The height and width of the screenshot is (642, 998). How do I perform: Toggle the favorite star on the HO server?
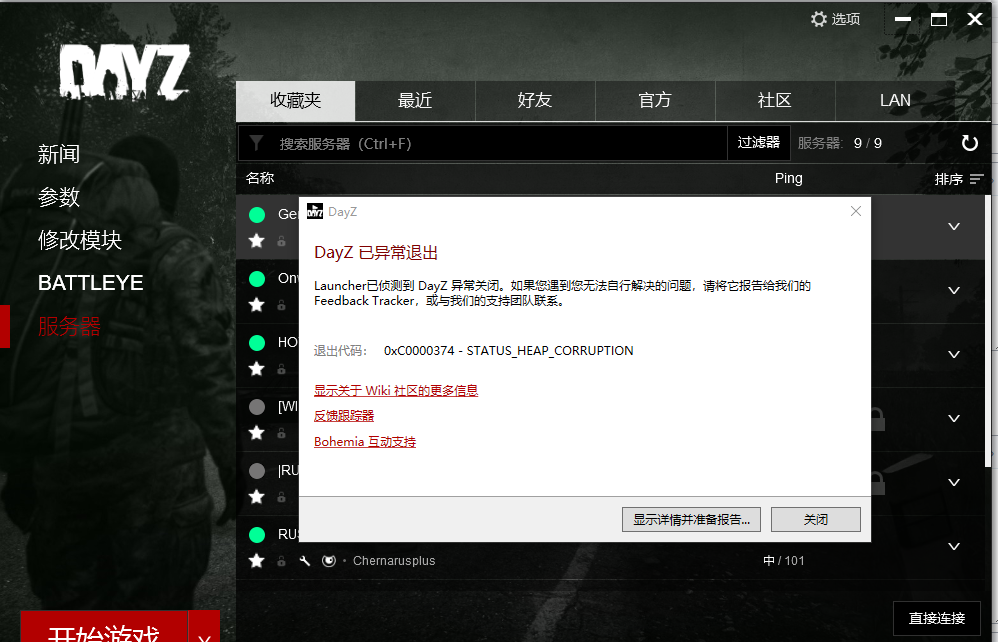pyautogui.click(x=257, y=369)
